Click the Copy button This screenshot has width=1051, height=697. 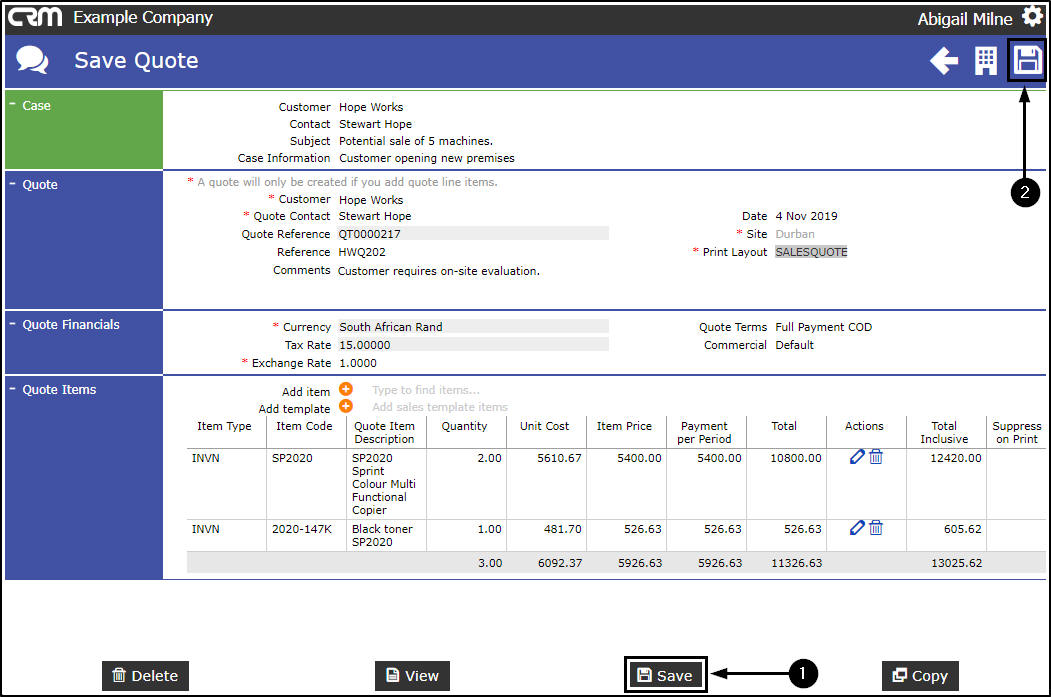(x=920, y=676)
